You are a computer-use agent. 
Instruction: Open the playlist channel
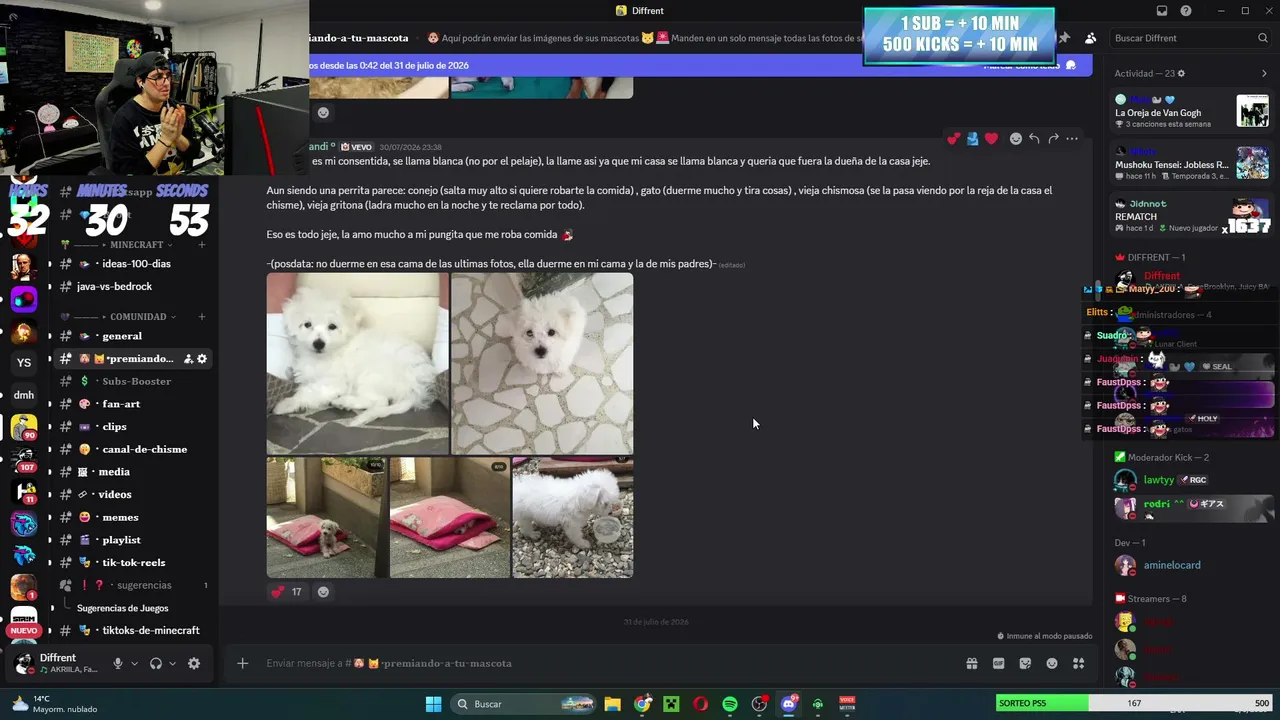pyautogui.click(x=134, y=540)
